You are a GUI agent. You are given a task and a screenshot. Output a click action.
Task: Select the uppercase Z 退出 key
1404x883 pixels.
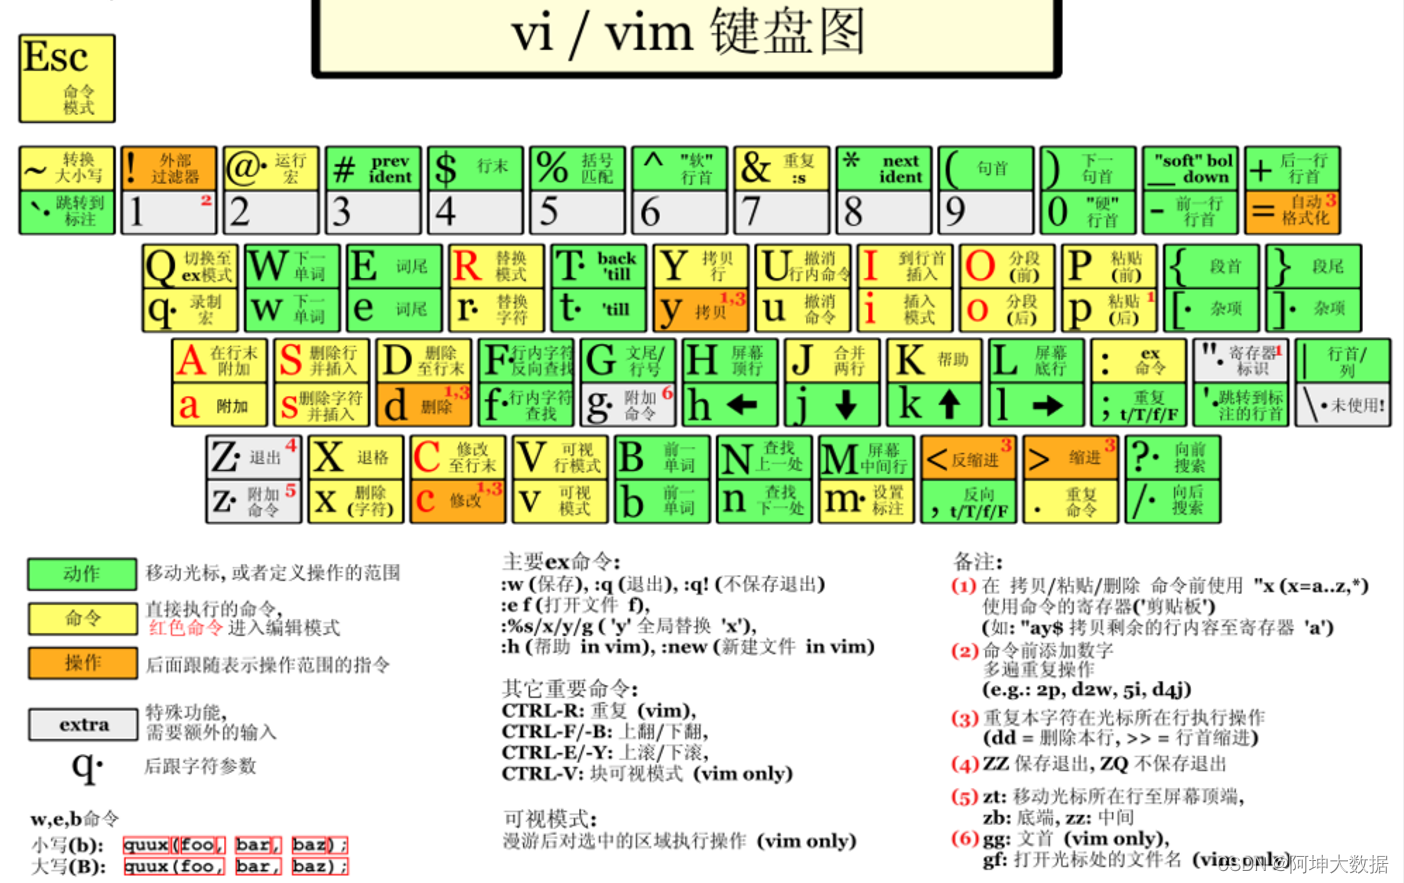254,457
